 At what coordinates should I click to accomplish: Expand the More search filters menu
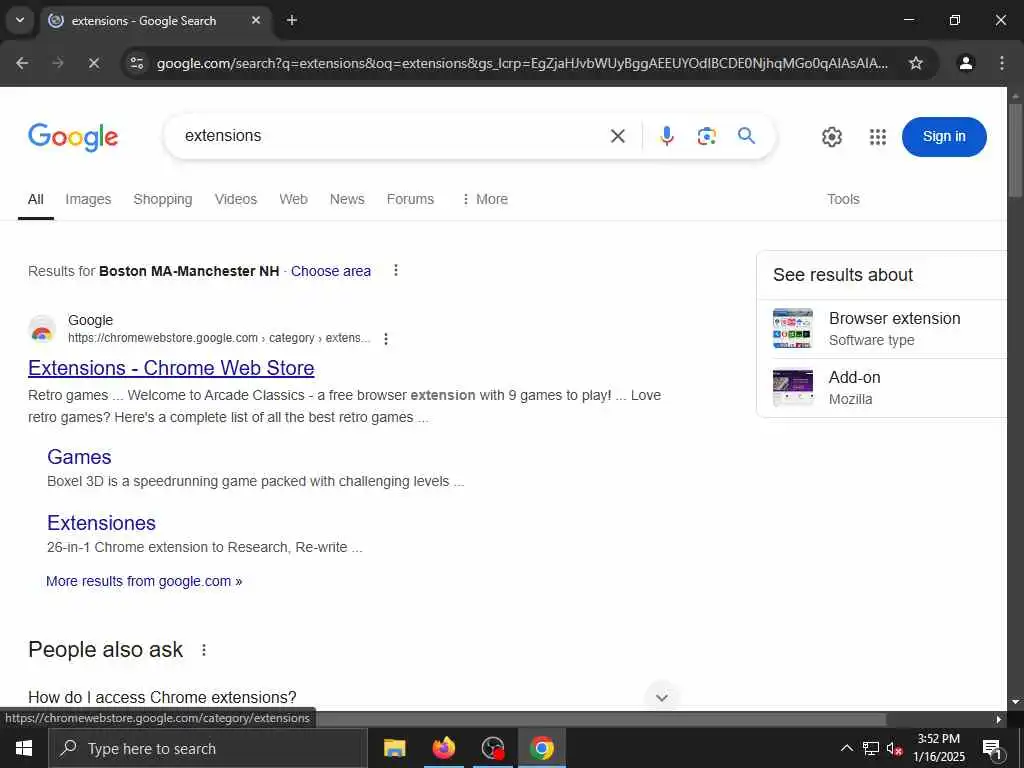coord(485,199)
